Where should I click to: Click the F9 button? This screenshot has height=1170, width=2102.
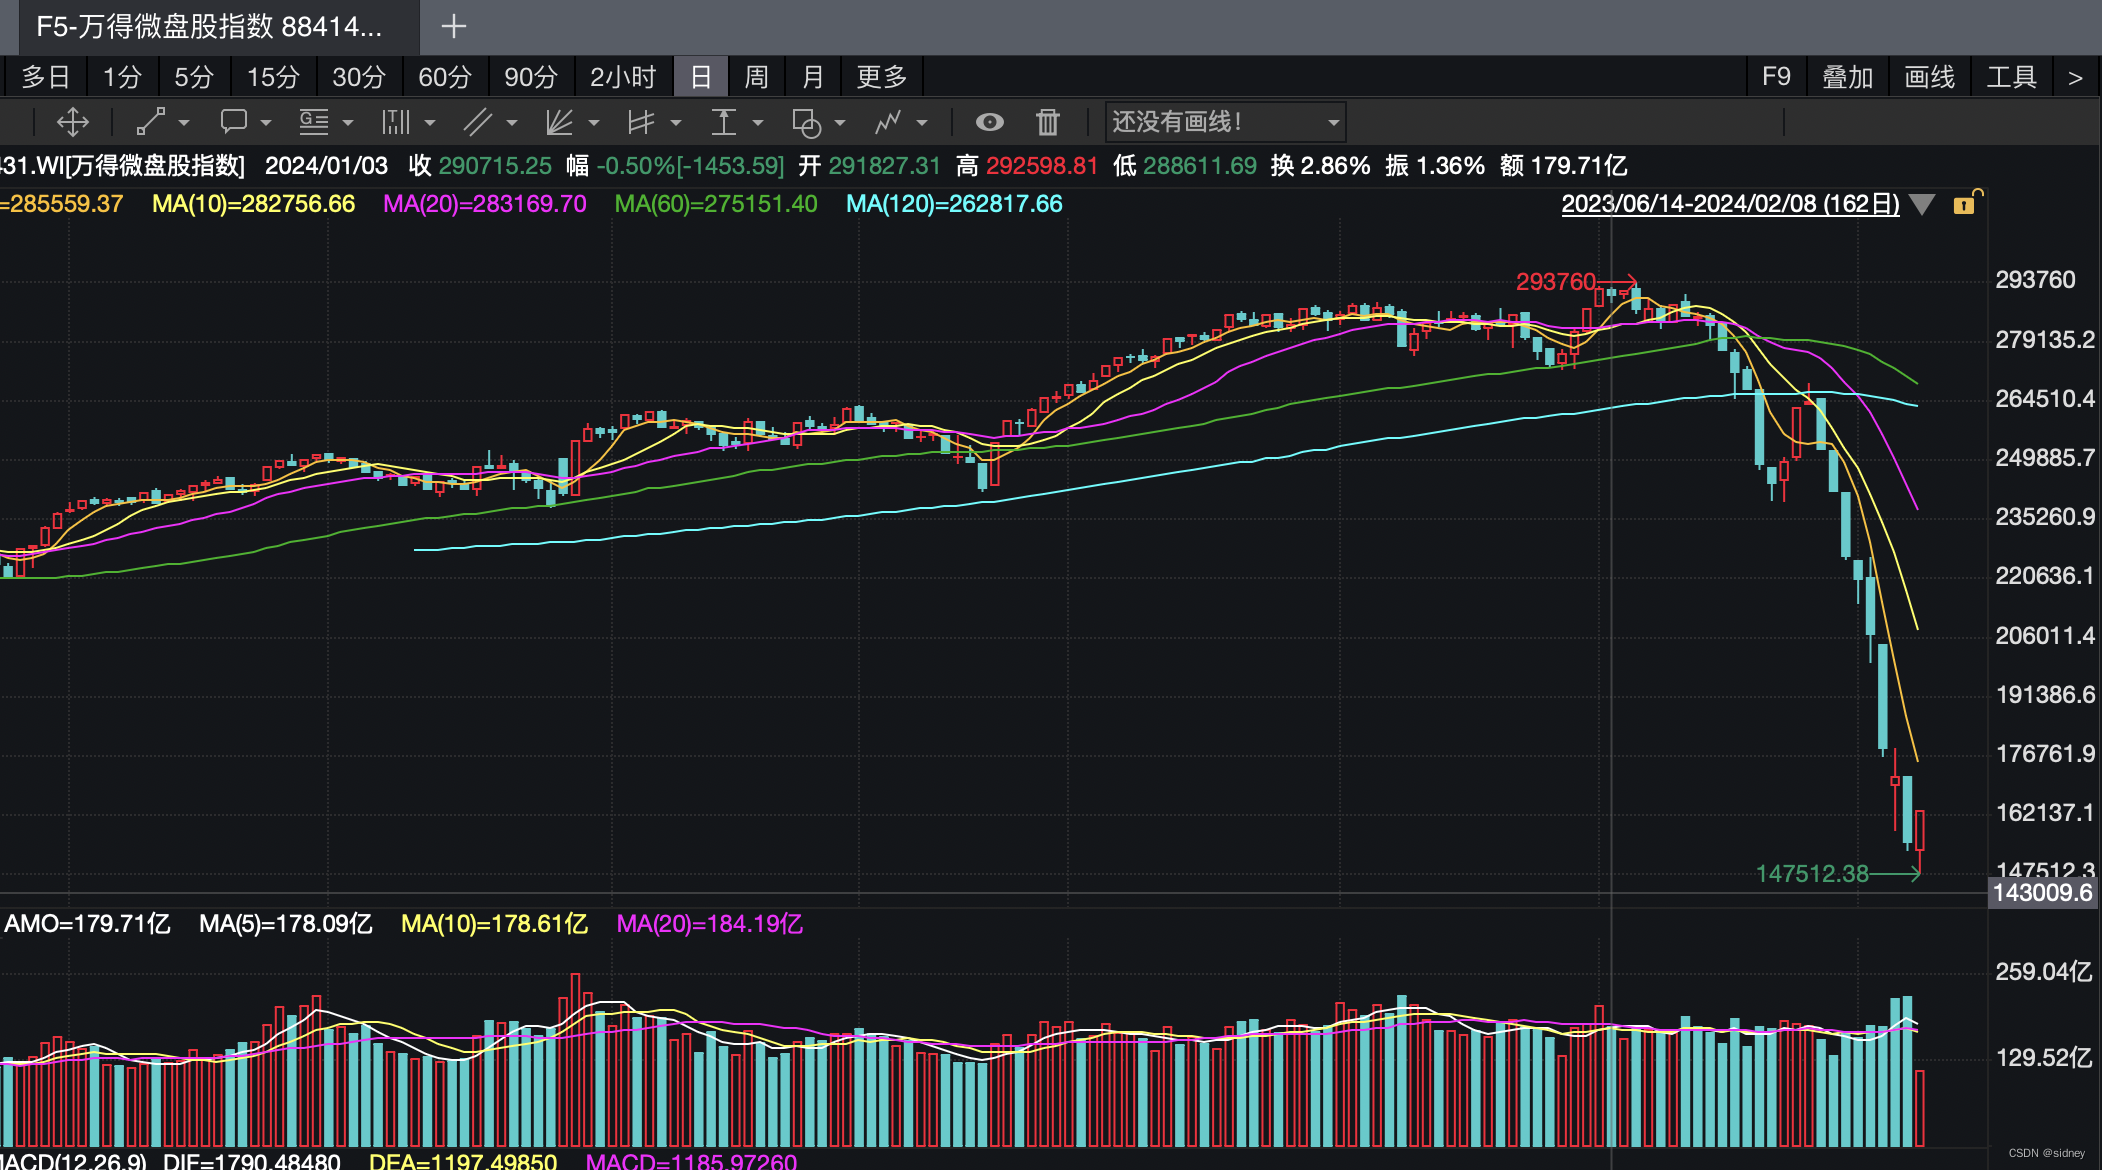[1776, 77]
